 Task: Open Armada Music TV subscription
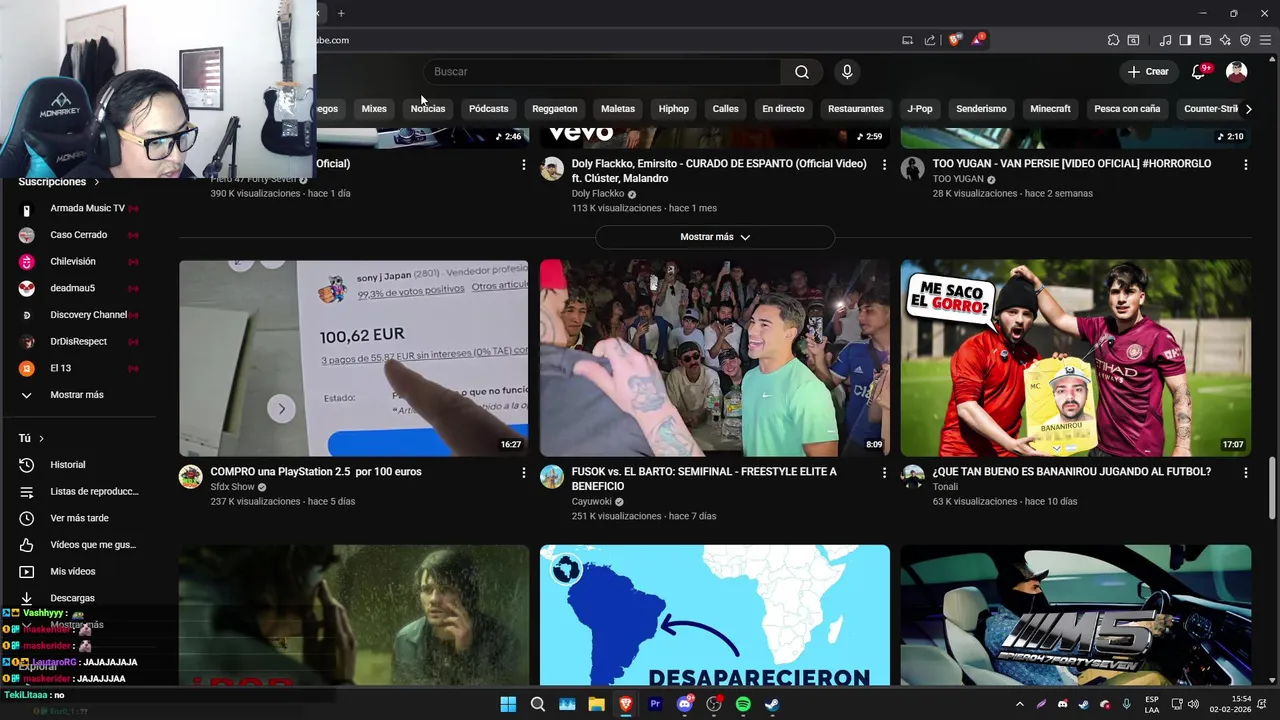[77, 208]
